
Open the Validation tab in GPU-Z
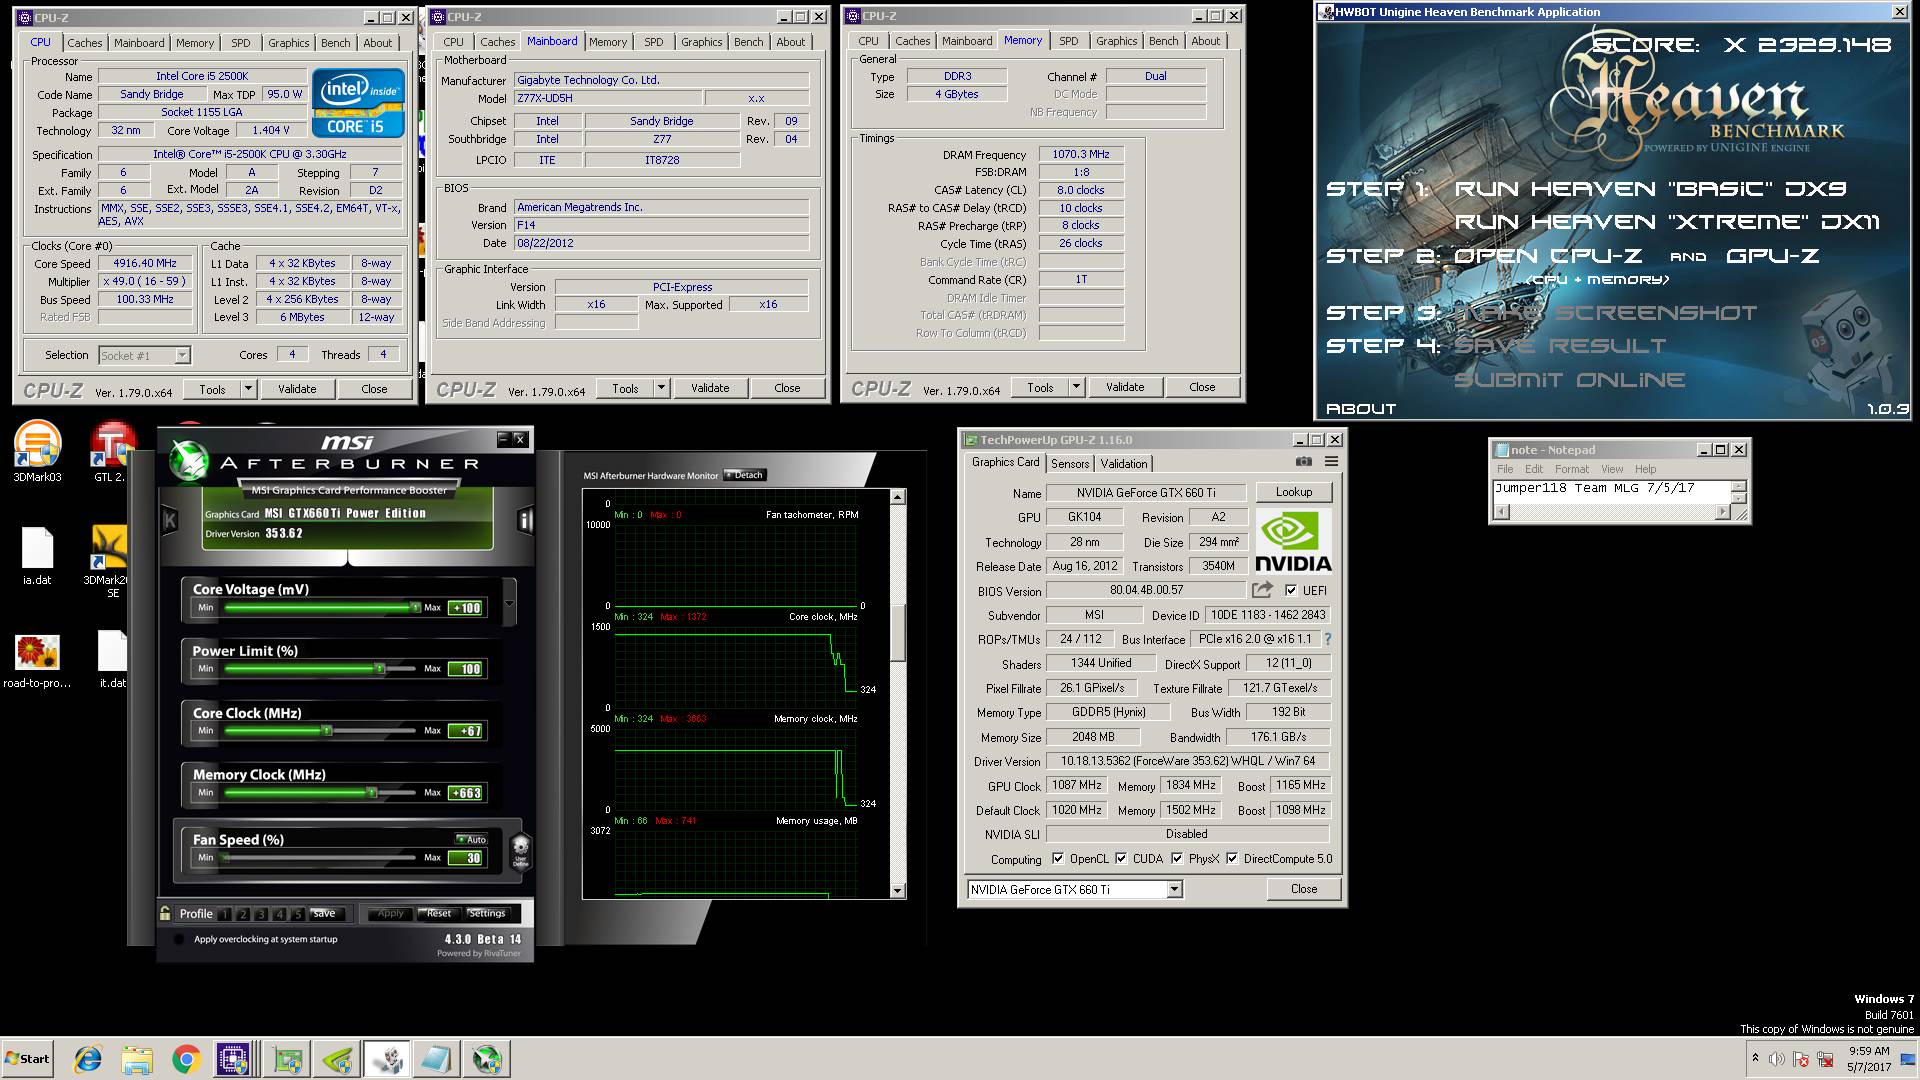tap(1124, 463)
